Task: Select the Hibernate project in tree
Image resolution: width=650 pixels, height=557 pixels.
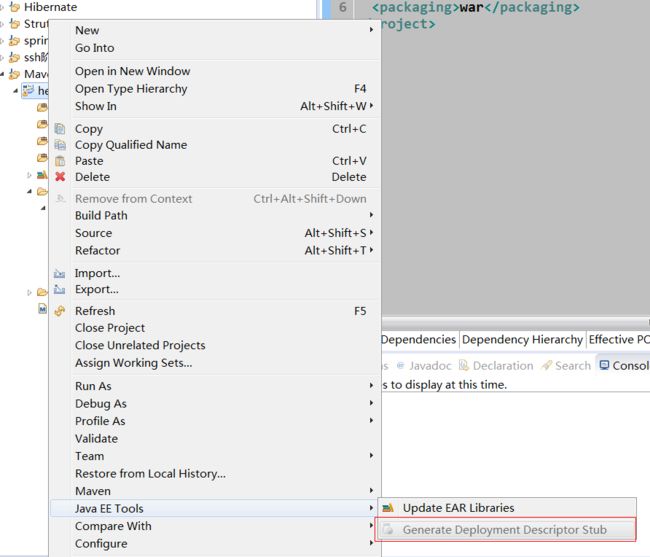Action: coord(50,7)
